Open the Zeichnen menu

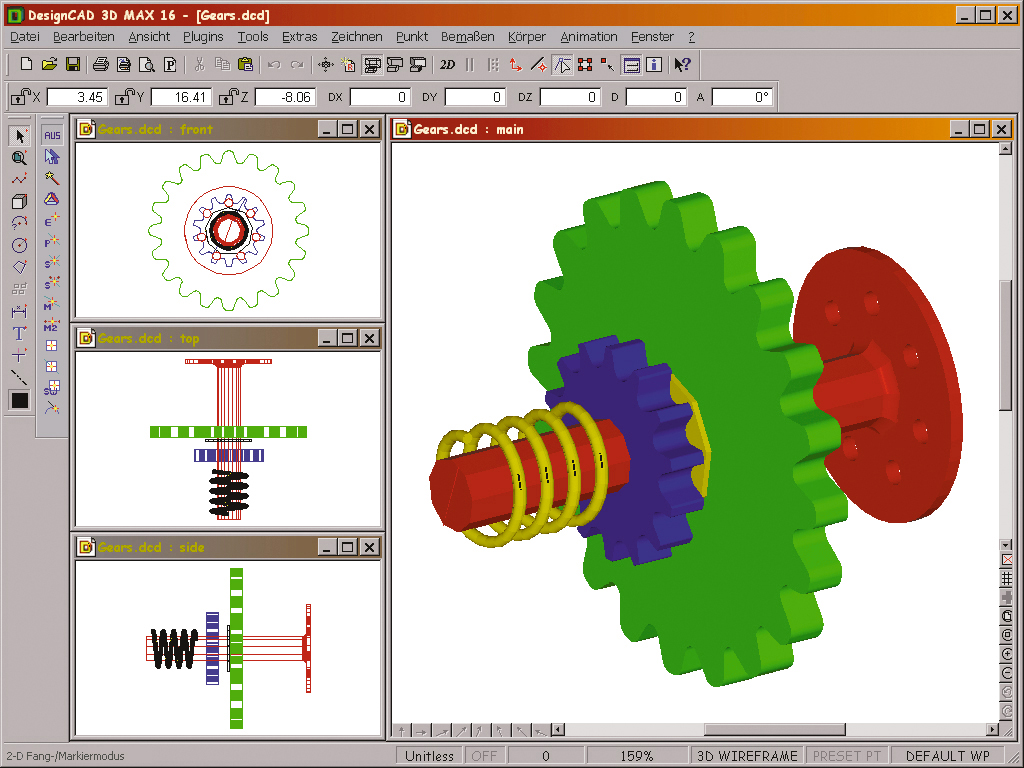(x=357, y=36)
